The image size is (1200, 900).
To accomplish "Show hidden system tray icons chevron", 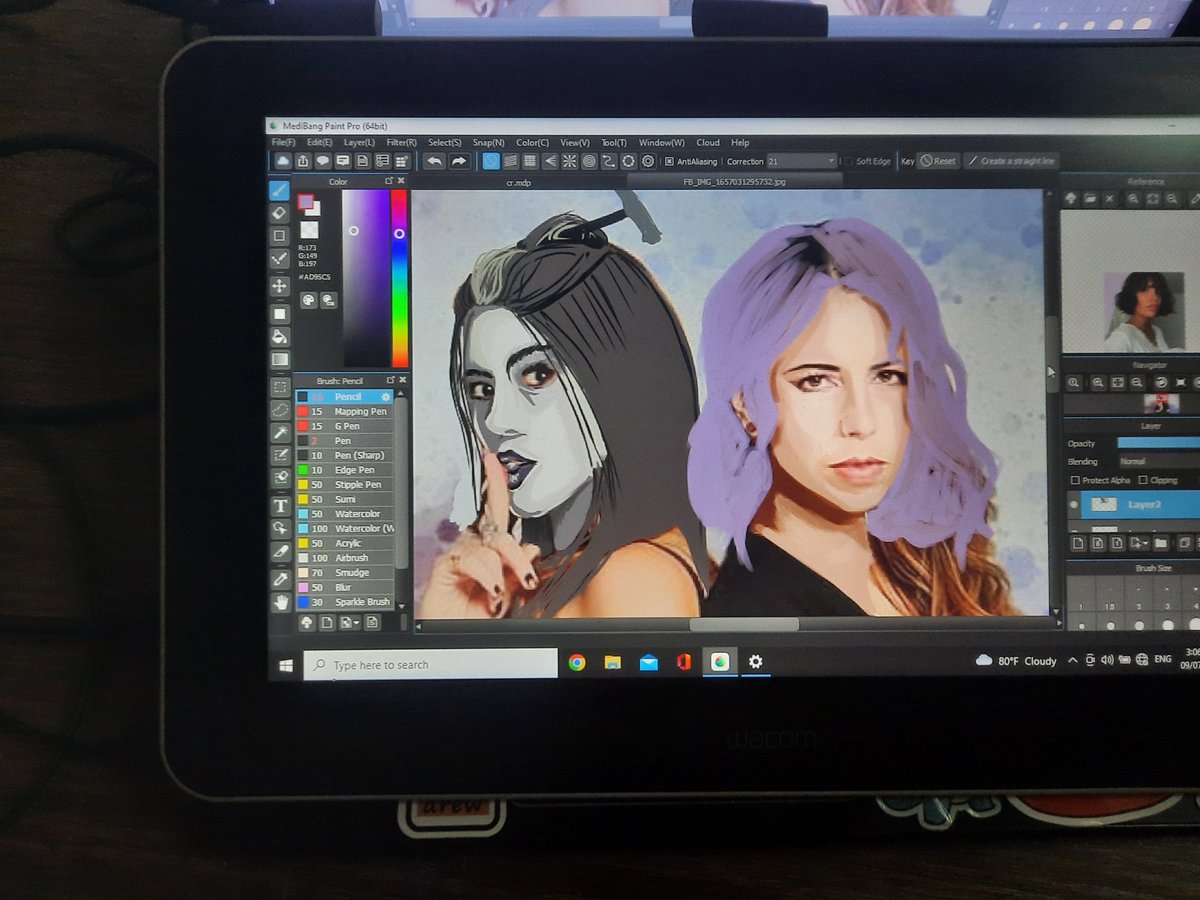I will pyautogui.click(x=1073, y=660).
